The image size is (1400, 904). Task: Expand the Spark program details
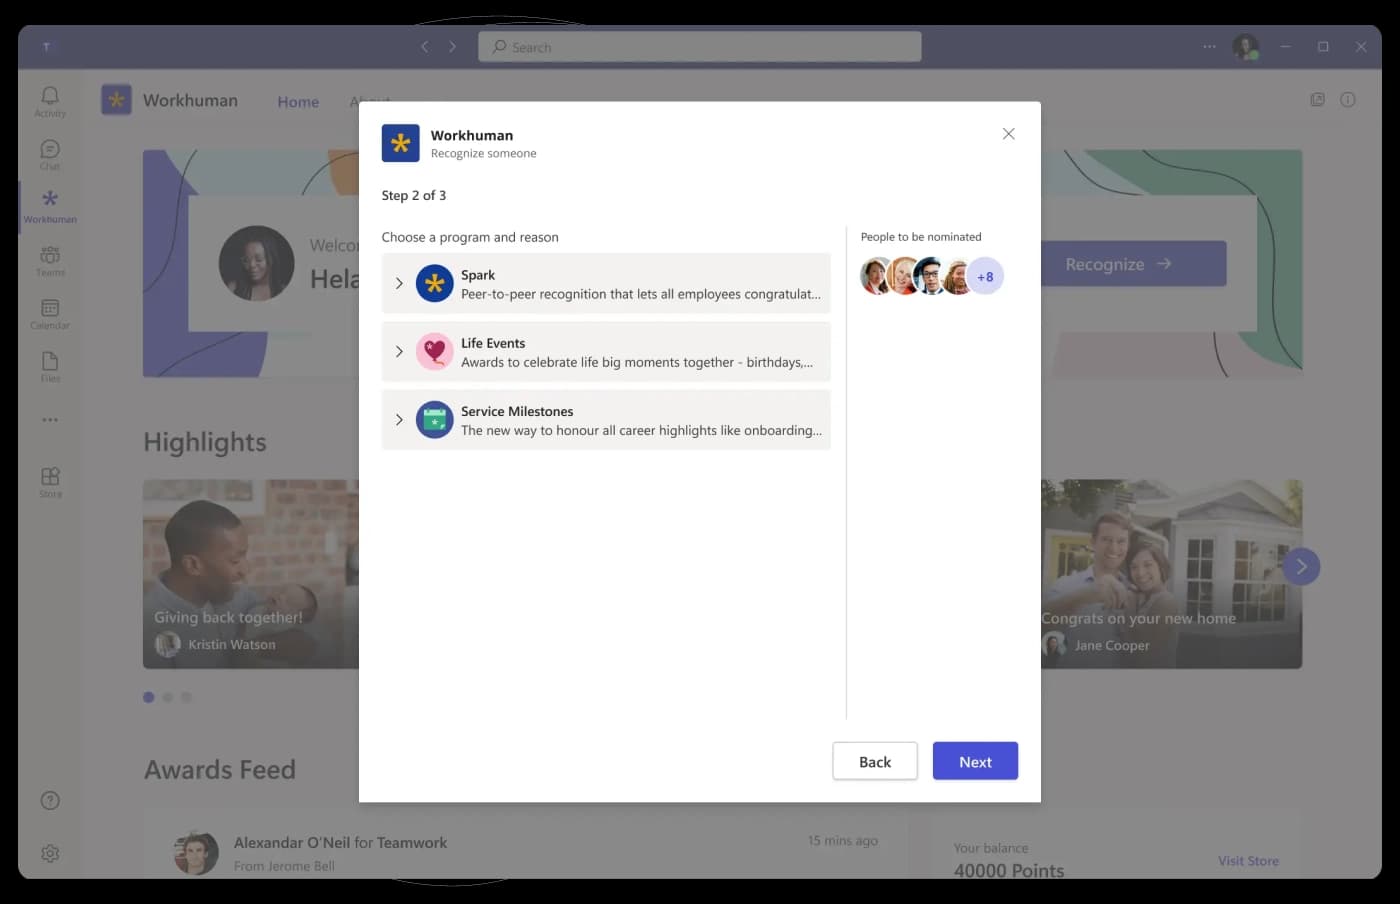398,283
